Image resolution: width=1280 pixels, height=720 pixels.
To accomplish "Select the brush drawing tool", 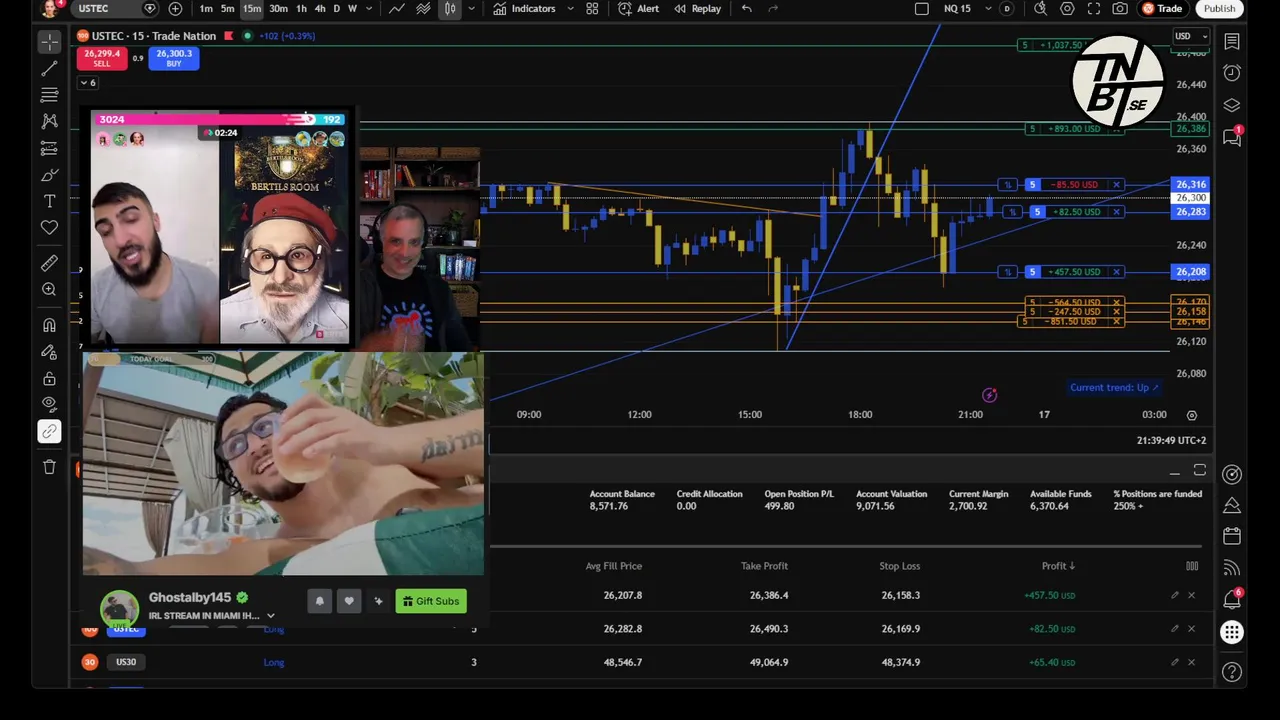I will pyautogui.click(x=49, y=175).
